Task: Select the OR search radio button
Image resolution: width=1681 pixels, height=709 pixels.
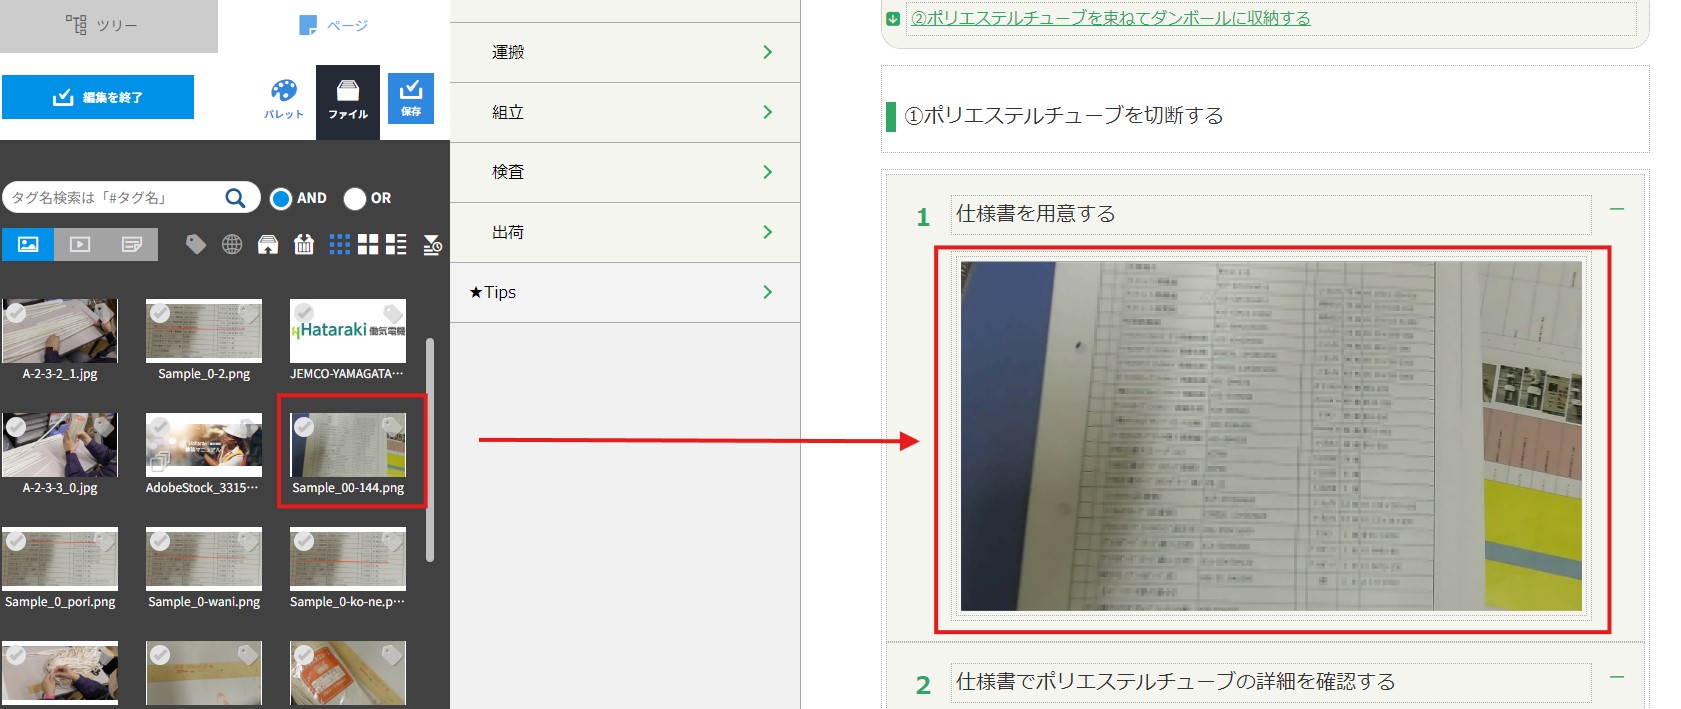Action: click(355, 198)
